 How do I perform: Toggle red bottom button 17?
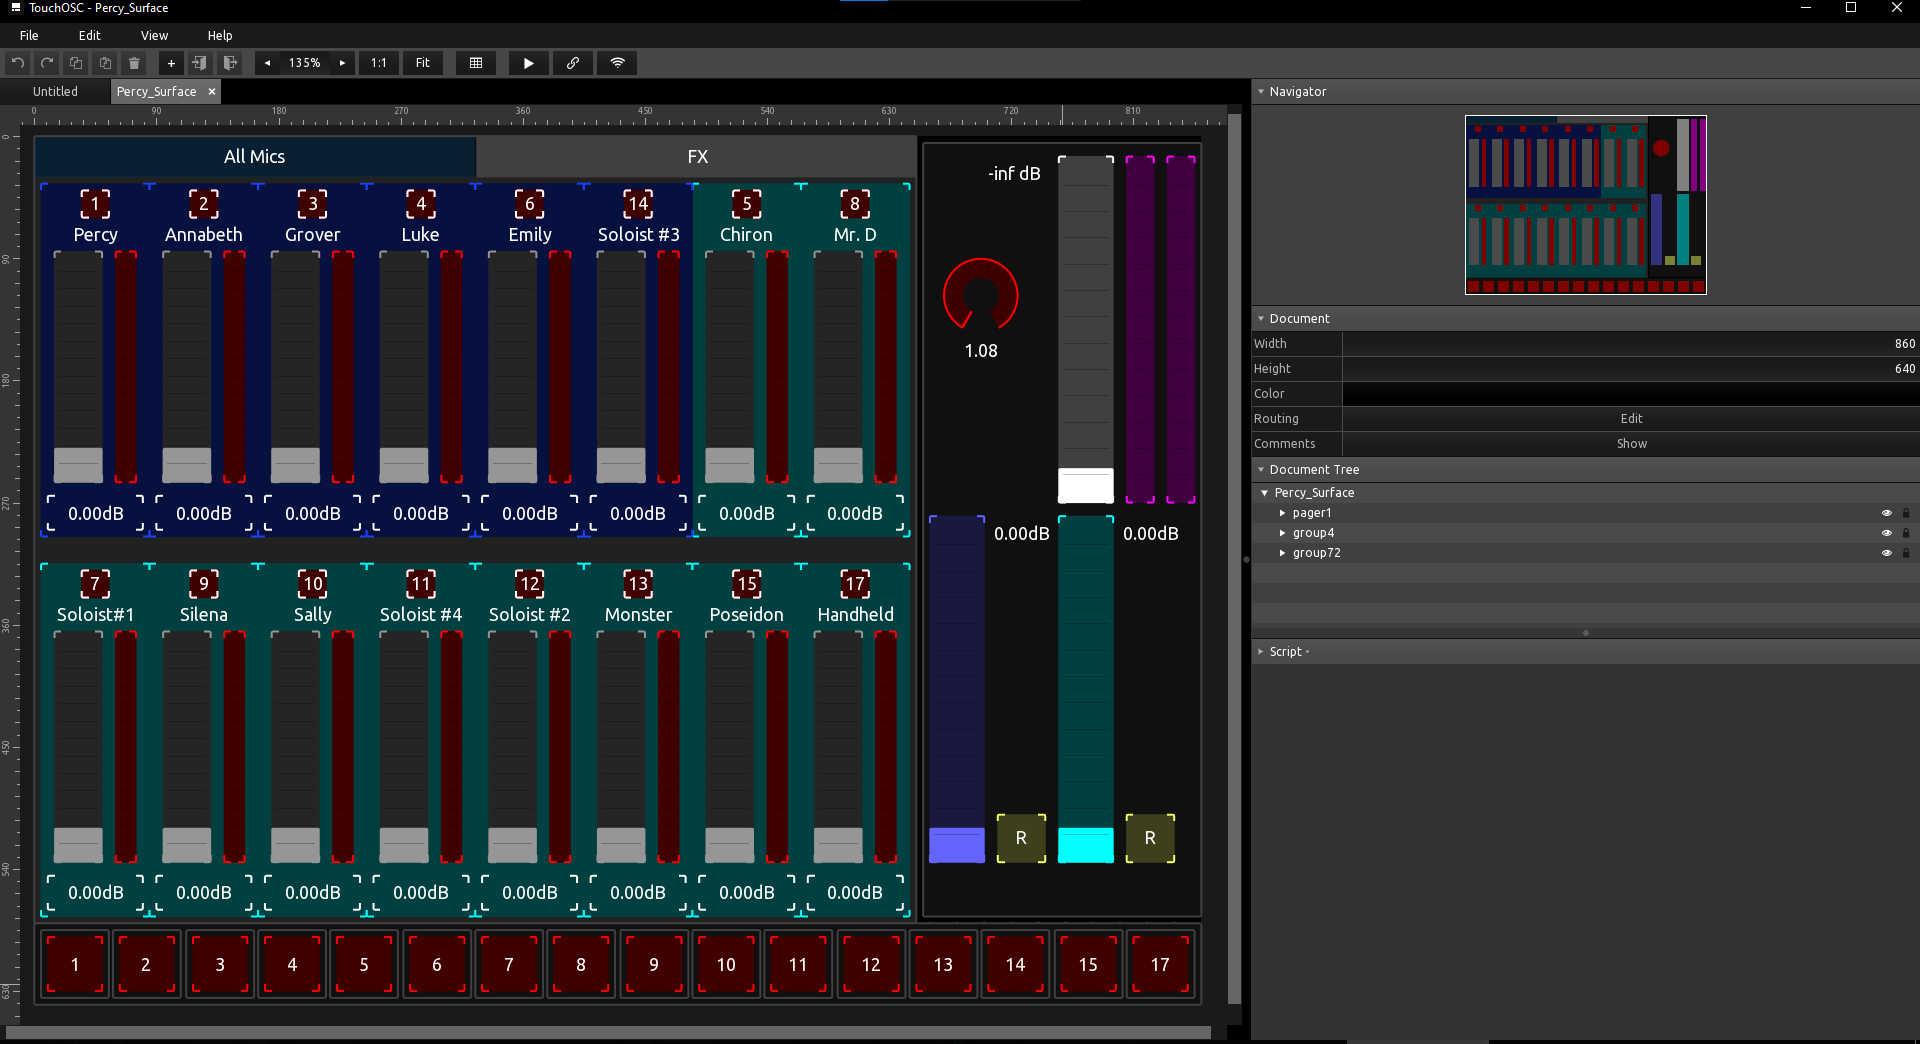1160,964
